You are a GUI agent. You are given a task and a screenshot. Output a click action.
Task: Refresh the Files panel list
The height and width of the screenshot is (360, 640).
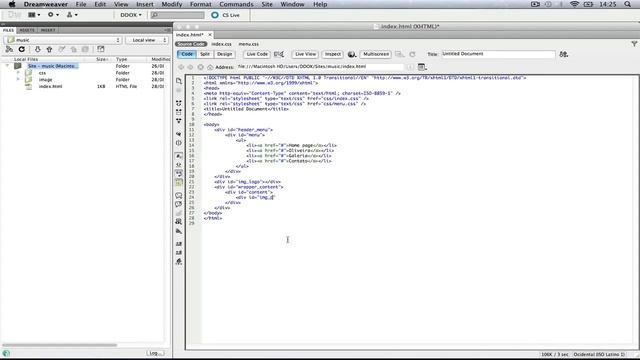coord(22,49)
